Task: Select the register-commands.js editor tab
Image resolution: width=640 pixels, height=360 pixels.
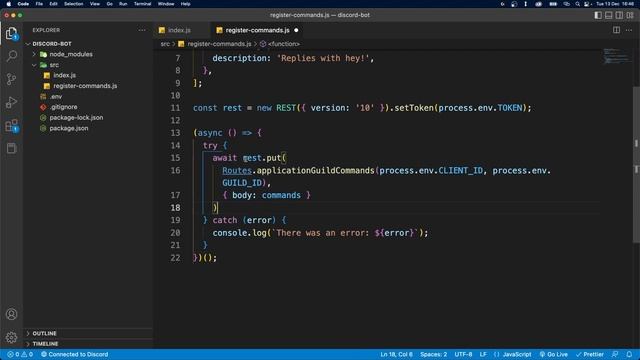Action: pyautogui.click(x=257, y=30)
